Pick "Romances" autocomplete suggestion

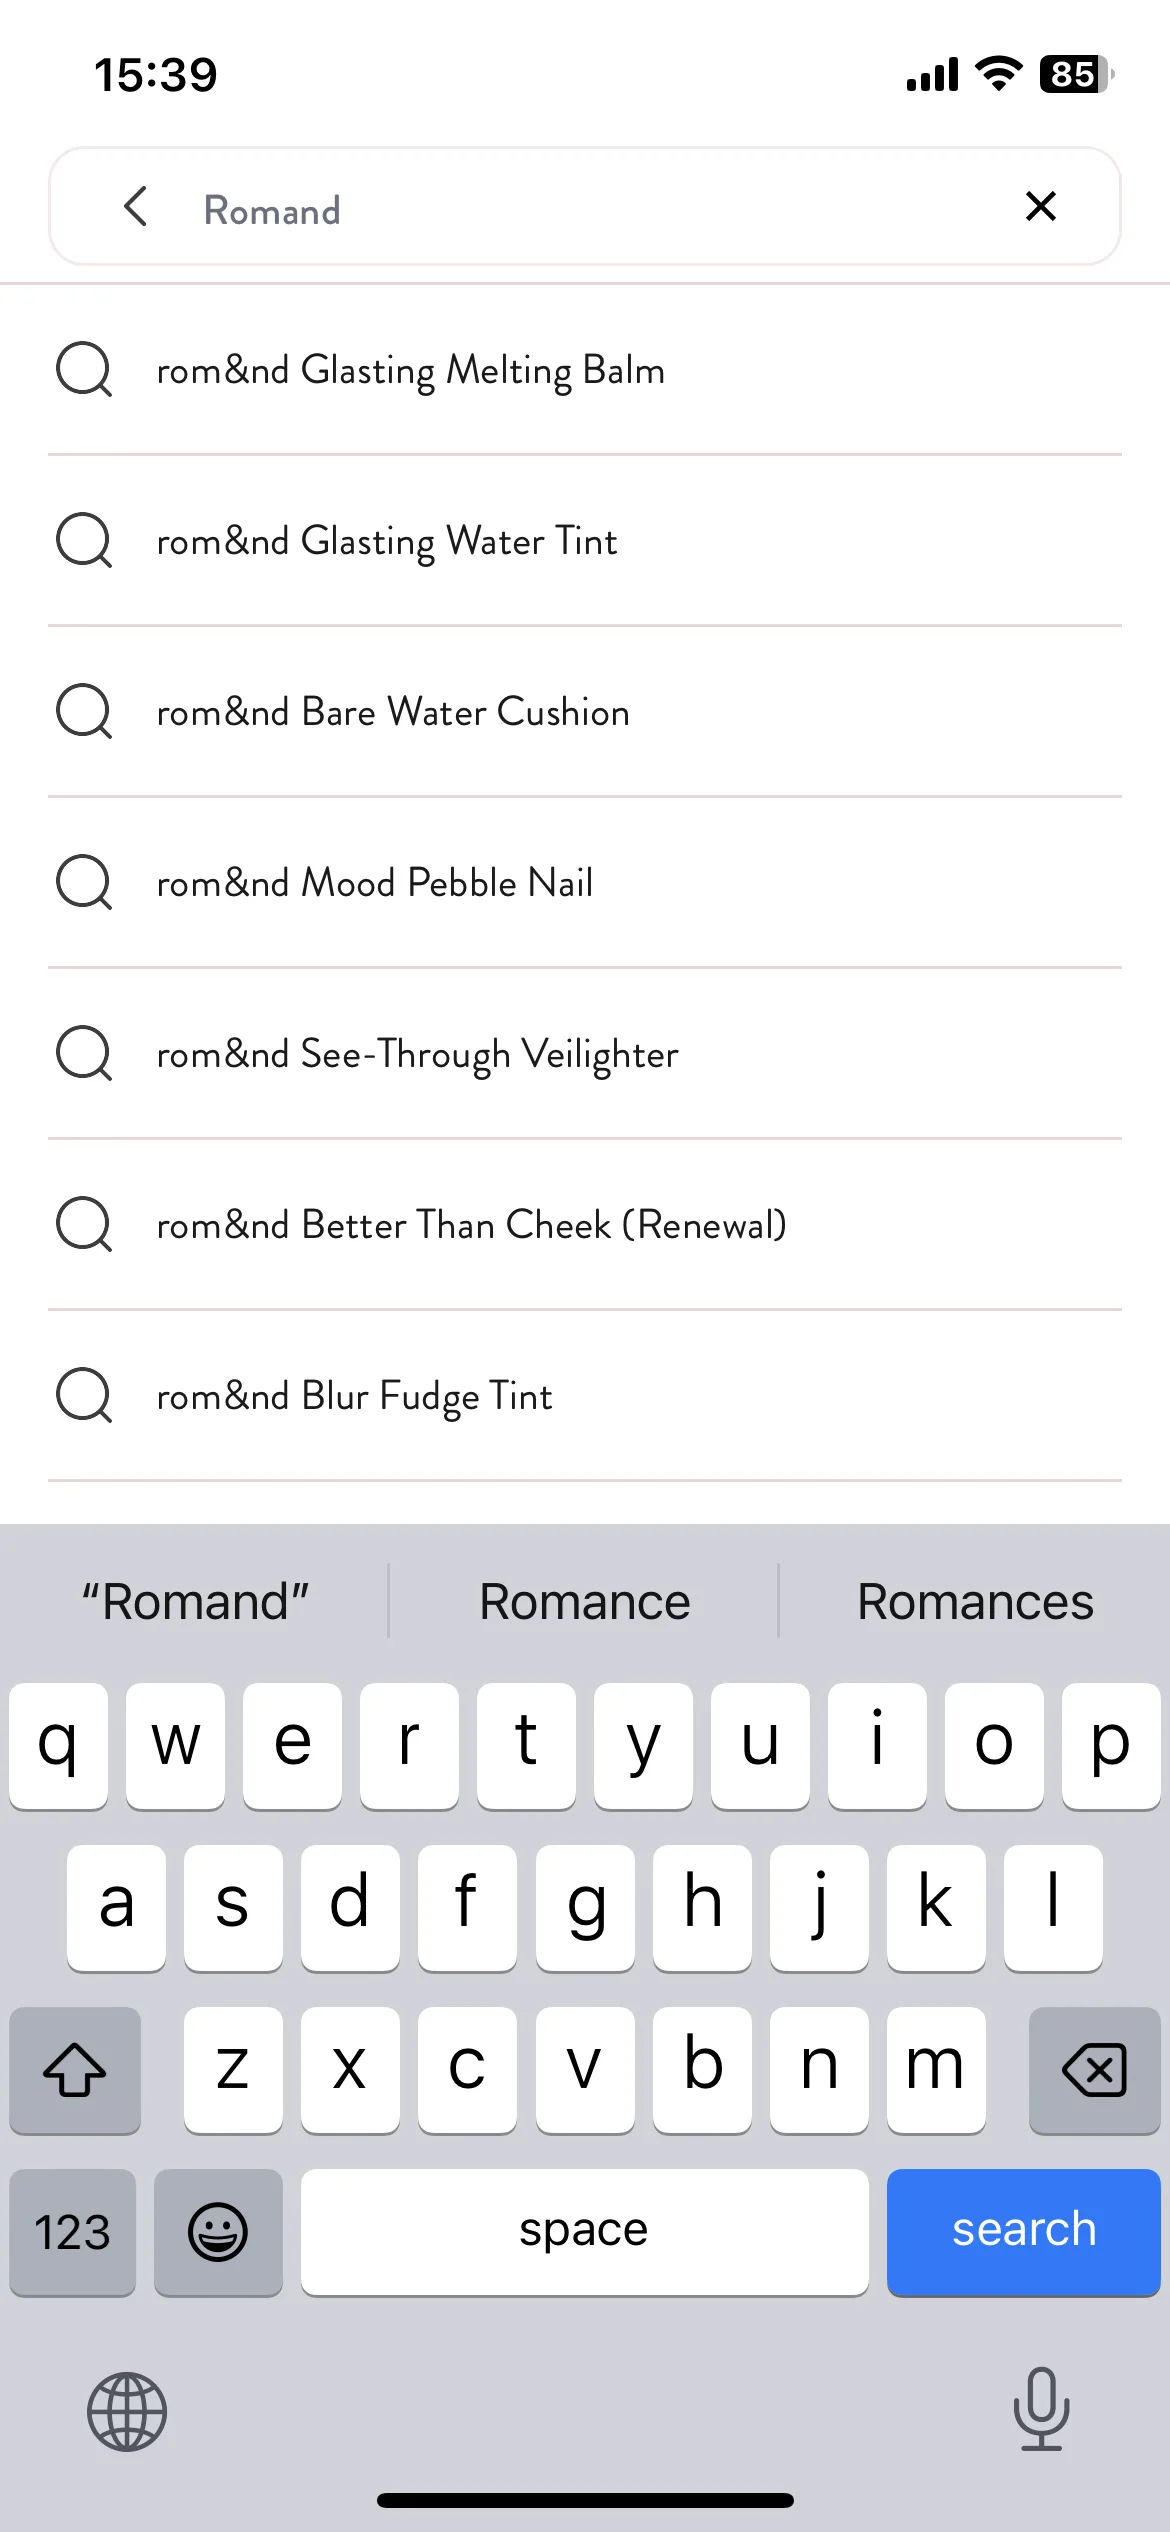click(x=975, y=1602)
